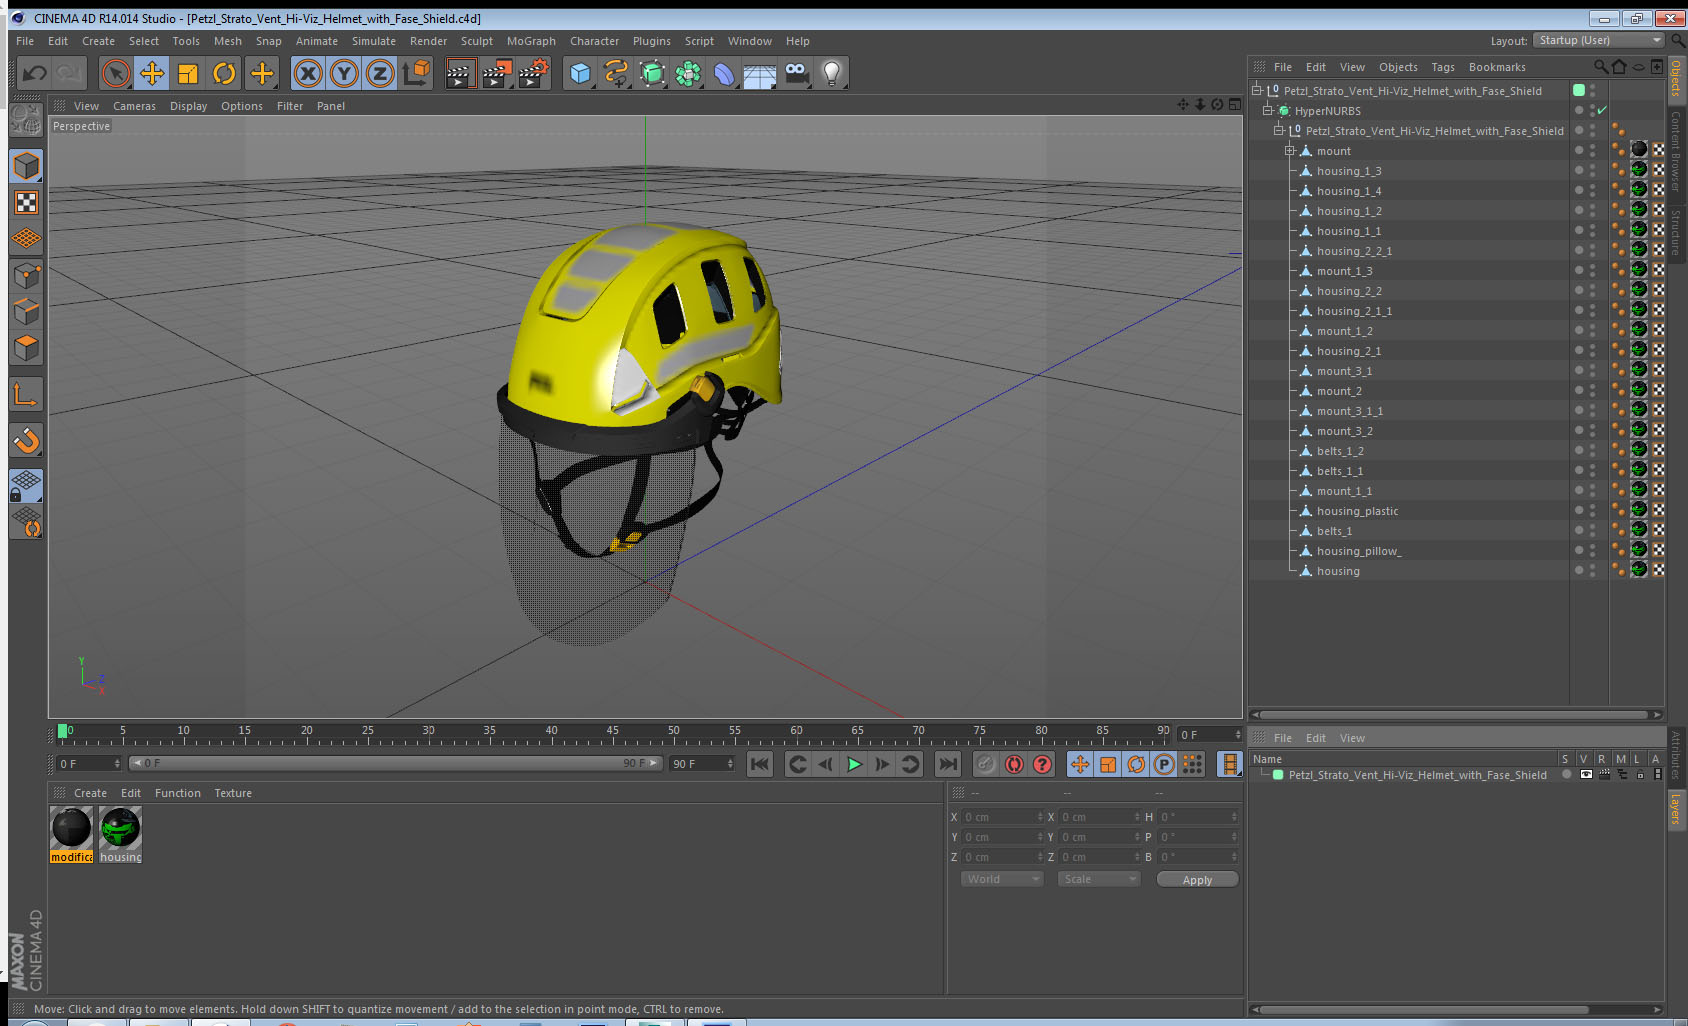Viewport: 1688px width, 1026px height.
Task: Collapse the HyperNURBS tree node
Action: tap(1268, 110)
